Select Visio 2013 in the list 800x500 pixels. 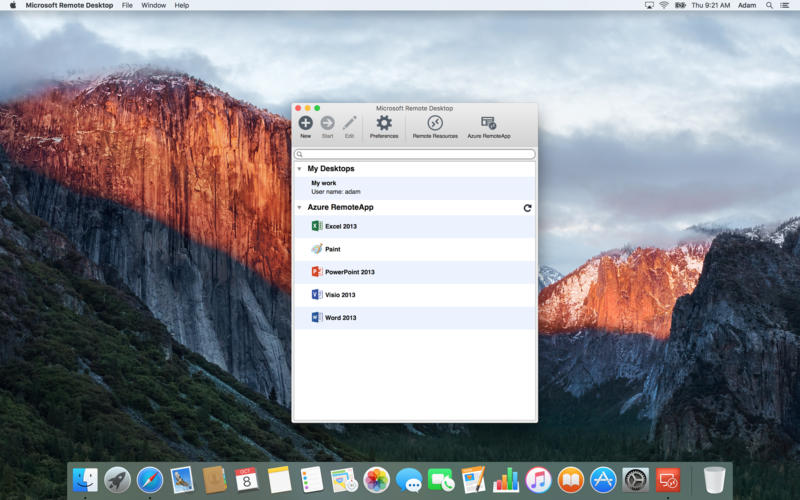[x=340, y=295]
